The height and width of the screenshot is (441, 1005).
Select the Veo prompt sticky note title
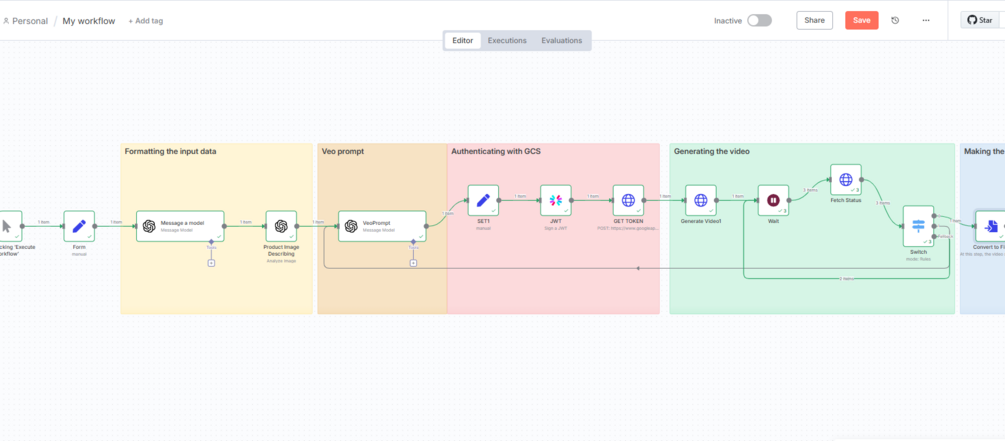[x=345, y=152]
